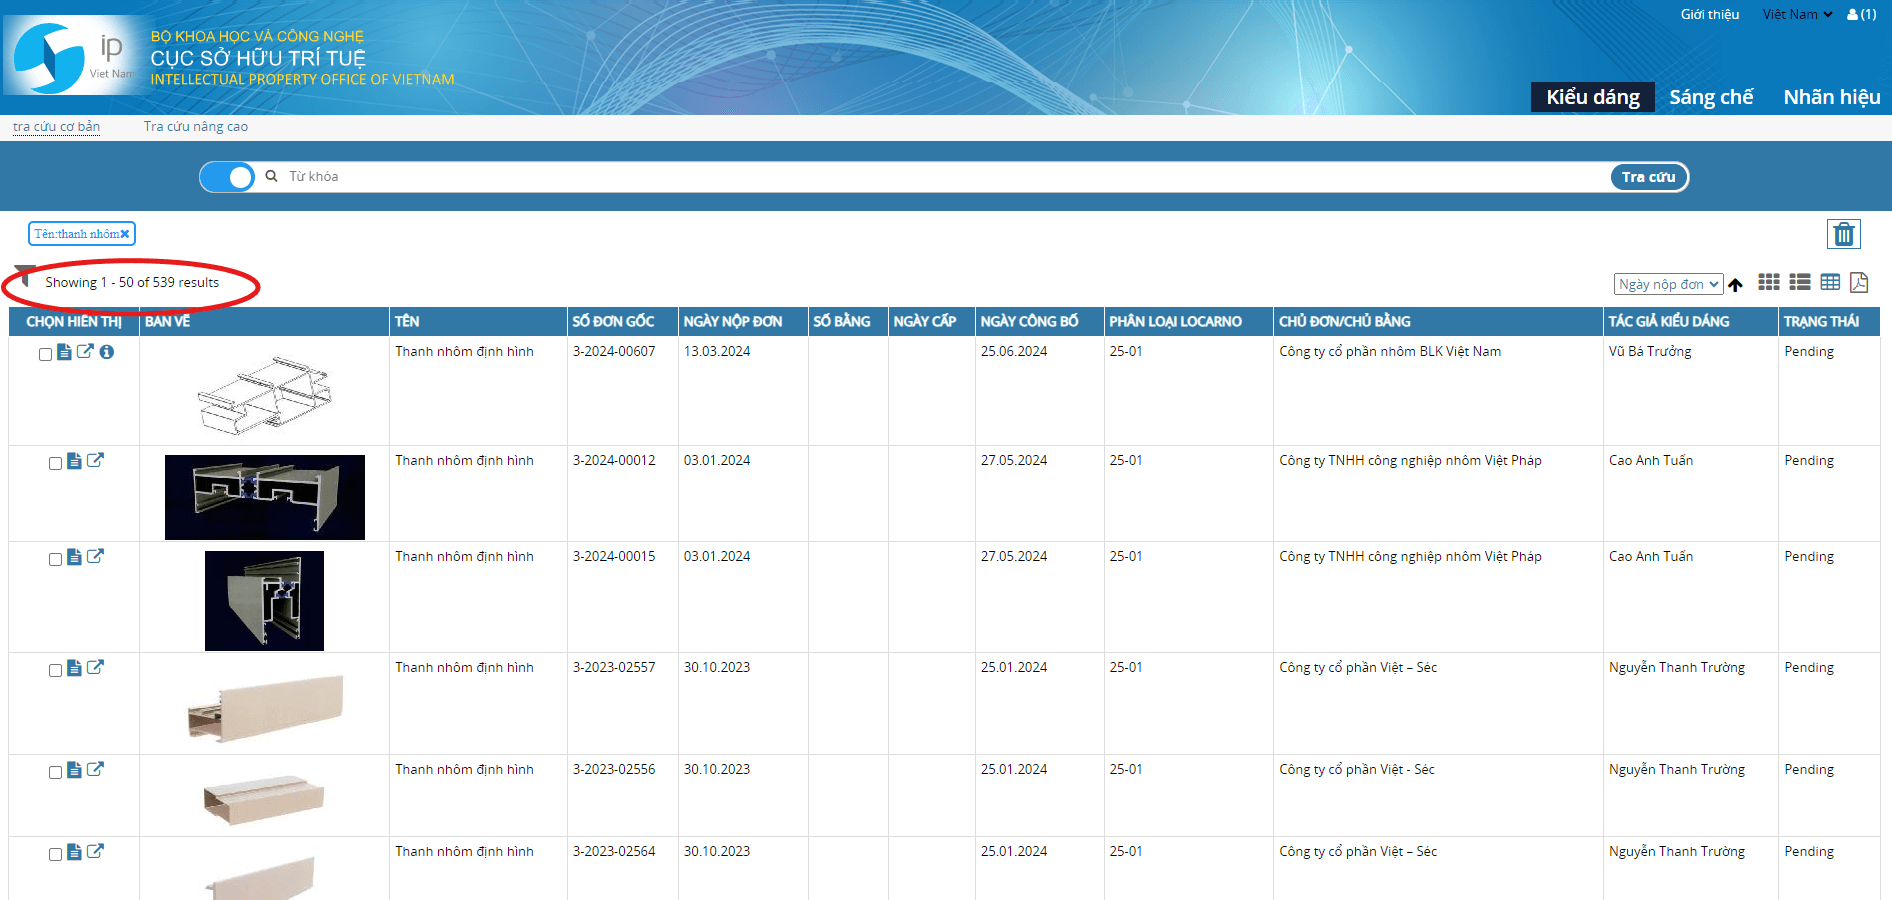Viewport: 1892px width, 900px height.
Task: Open application 3-2024-00012 in a new window
Action: (96, 461)
